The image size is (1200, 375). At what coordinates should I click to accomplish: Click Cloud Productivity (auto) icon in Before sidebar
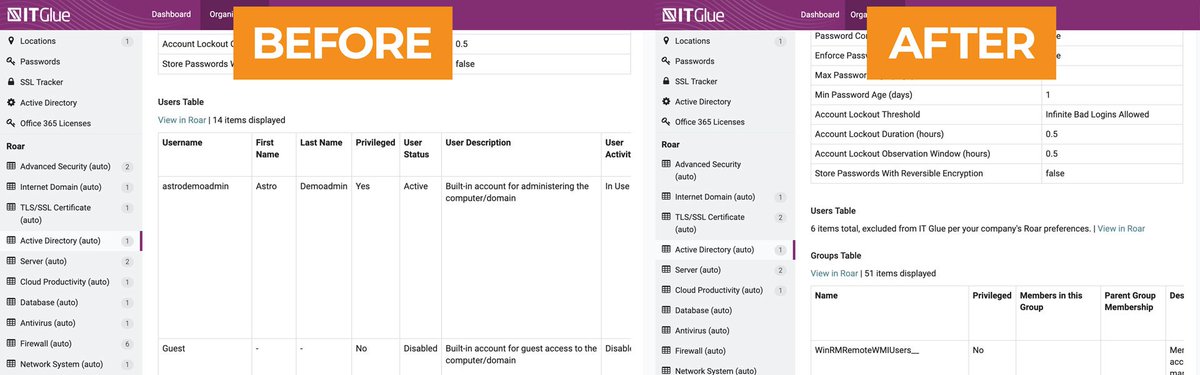click(x=11, y=282)
